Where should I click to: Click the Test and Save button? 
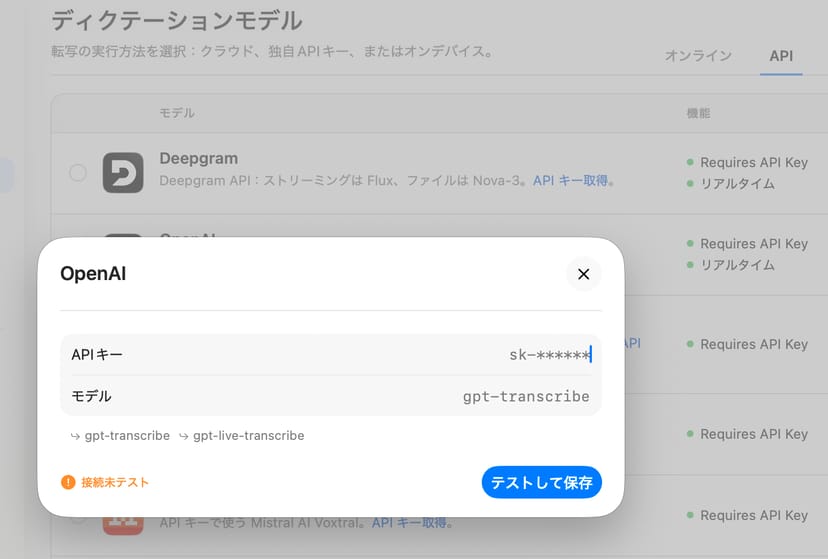tap(541, 482)
